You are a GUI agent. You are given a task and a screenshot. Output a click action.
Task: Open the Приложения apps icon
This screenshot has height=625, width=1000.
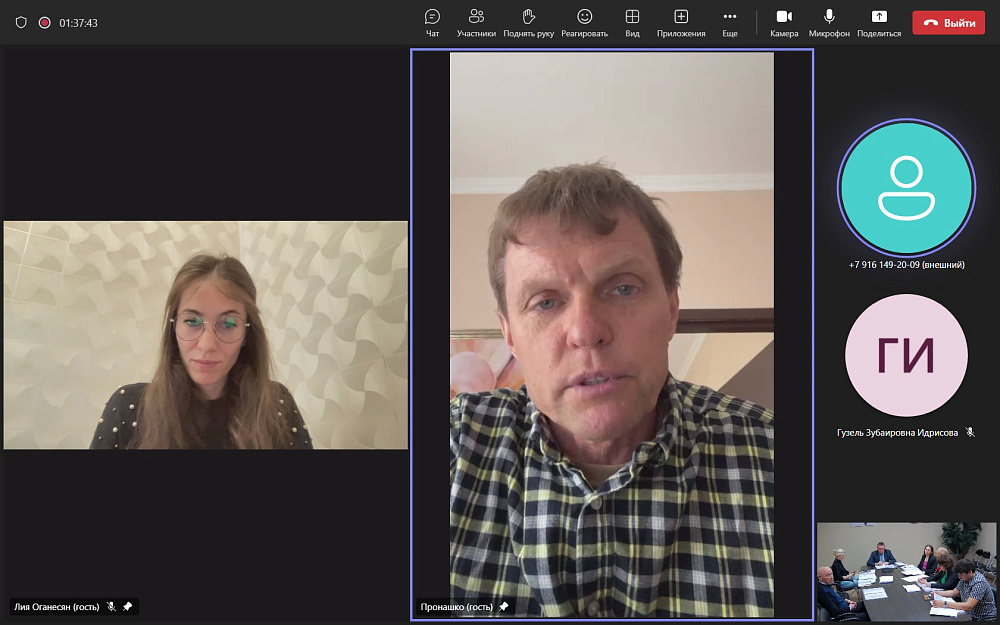[681, 22]
